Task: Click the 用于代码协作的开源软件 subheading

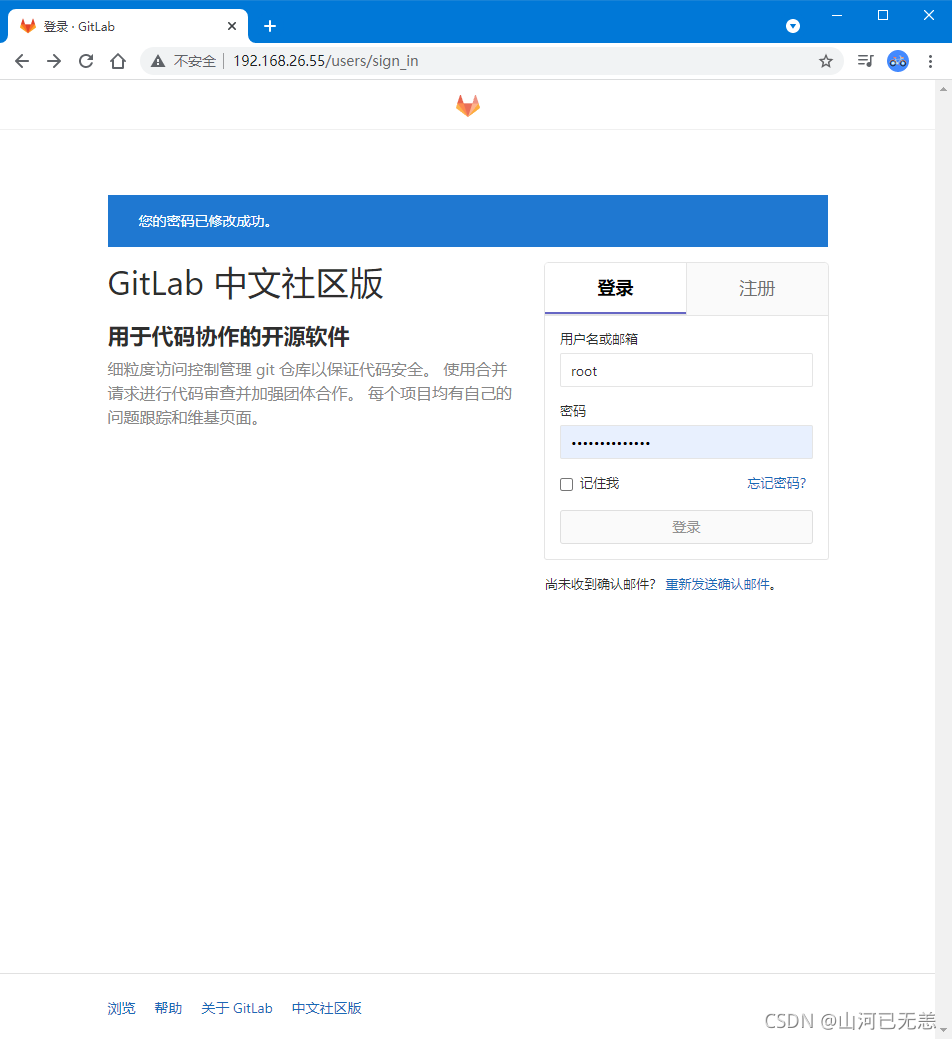Action: point(229,337)
